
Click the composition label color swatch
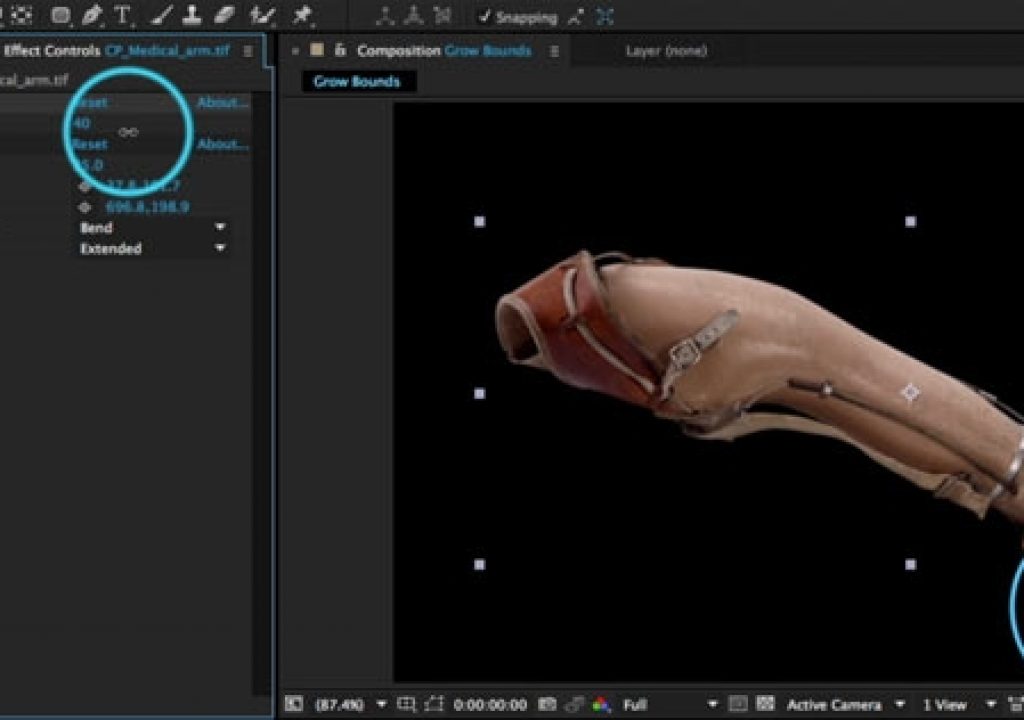317,50
